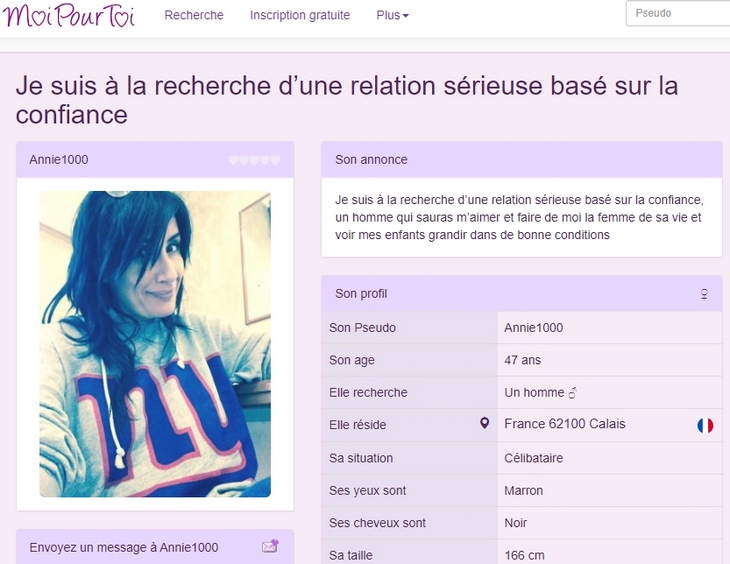730x564 pixels.
Task: Open Annie1000's profile photo
Action: (x=155, y=344)
